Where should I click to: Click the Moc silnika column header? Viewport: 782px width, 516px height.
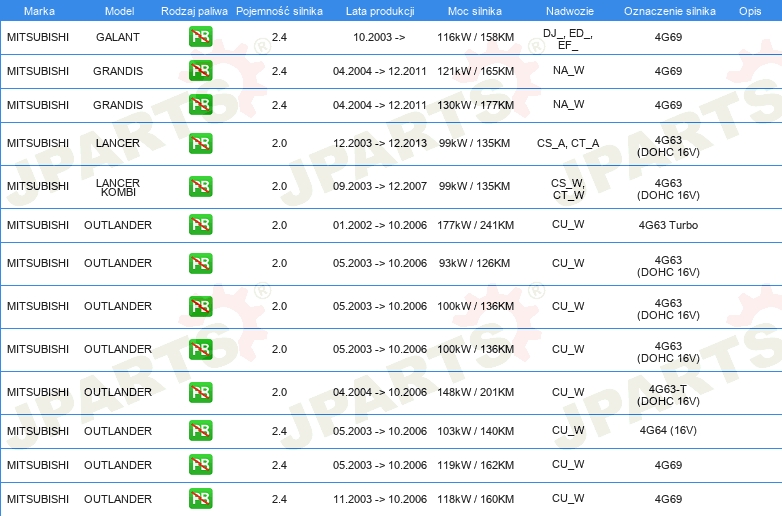point(475,11)
